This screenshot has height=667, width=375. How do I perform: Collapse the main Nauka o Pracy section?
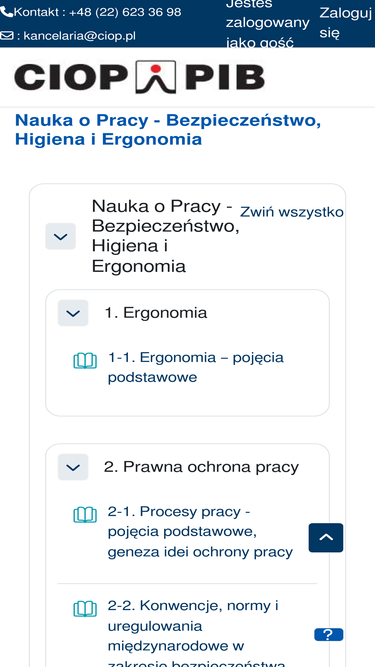click(60, 236)
